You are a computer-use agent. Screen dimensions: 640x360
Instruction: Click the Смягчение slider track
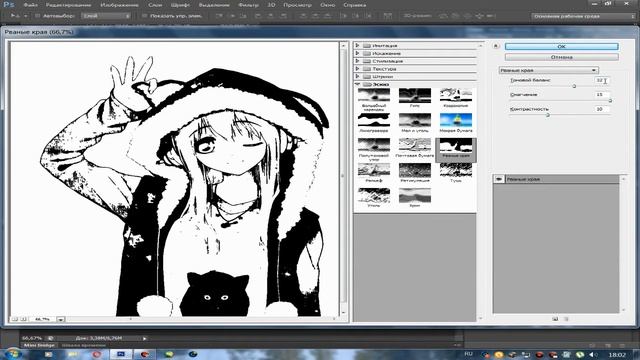560,100
